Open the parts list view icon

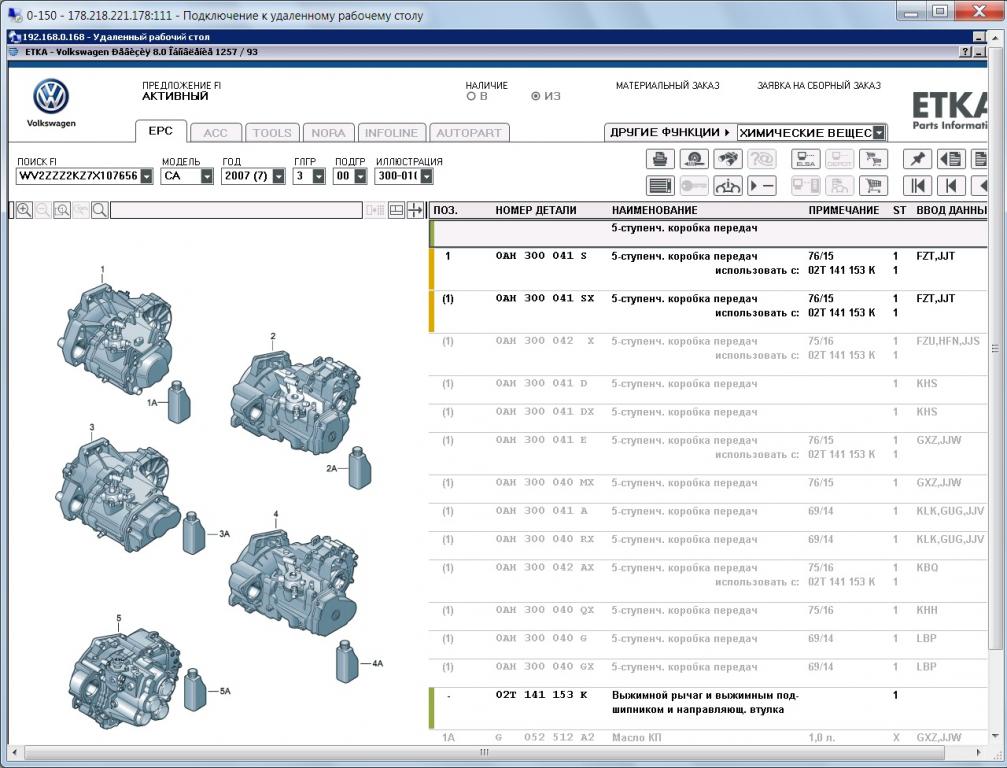(660, 186)
